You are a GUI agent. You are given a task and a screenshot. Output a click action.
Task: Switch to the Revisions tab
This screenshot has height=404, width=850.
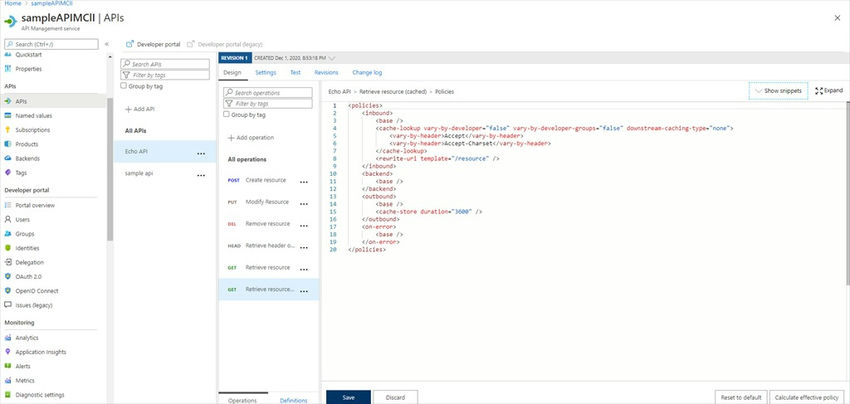click(326, 72)
